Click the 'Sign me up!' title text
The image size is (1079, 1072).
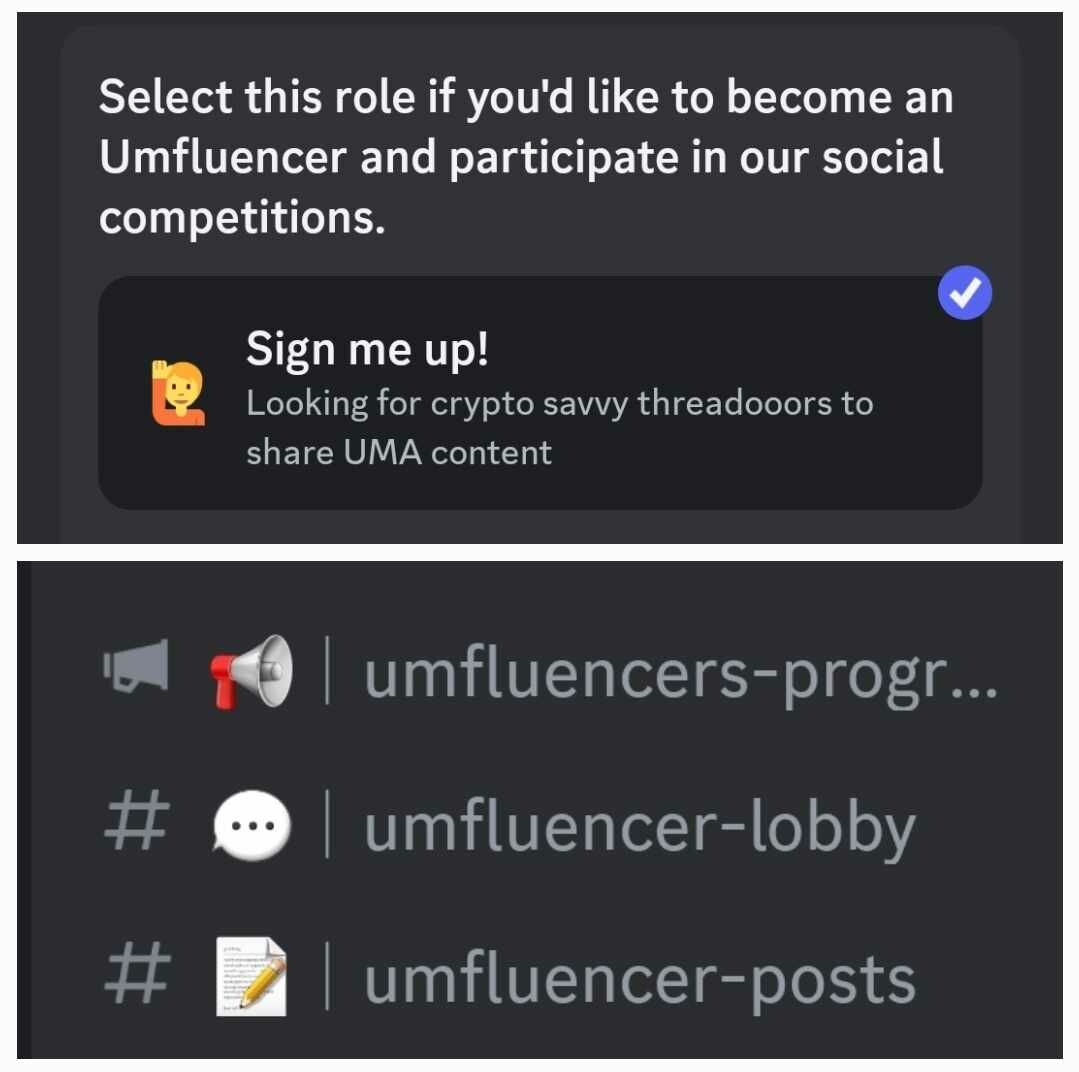[367, 350]
